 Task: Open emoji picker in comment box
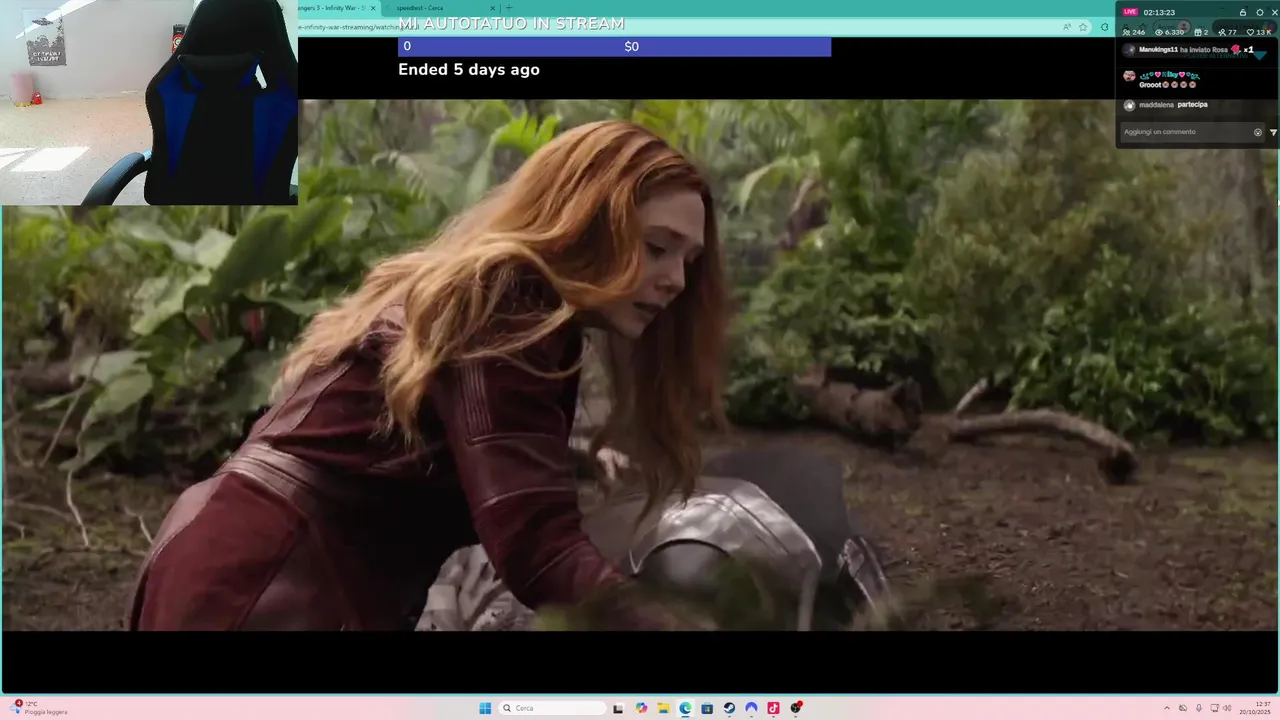pos(1258,132)
